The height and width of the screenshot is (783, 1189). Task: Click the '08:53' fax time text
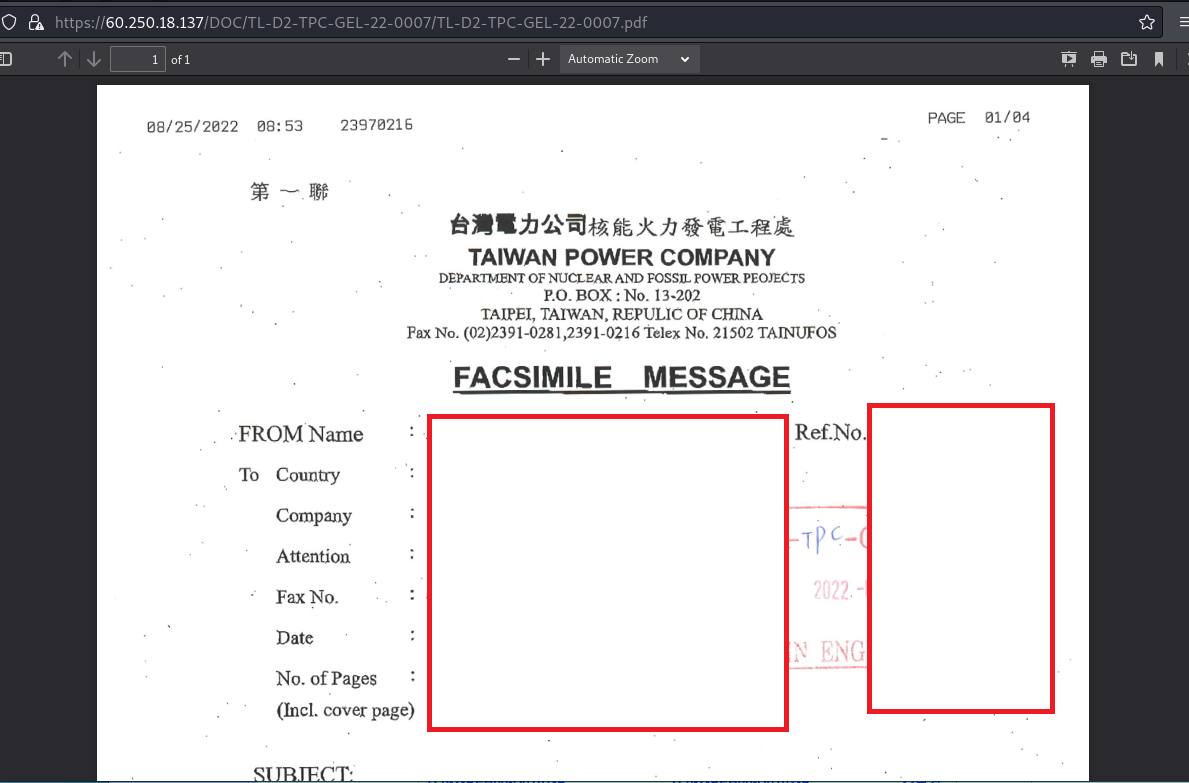pos(280,127)
